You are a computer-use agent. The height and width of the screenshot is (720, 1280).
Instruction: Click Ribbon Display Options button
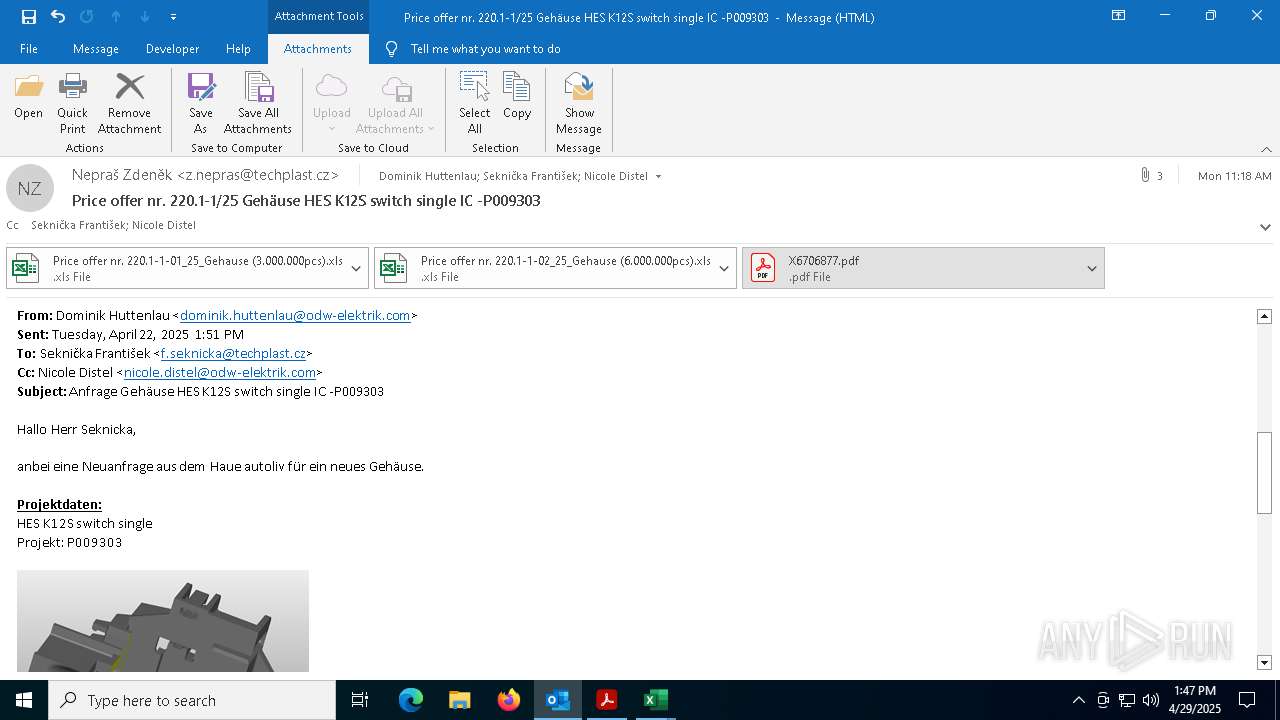click(x=1118, y=16)
